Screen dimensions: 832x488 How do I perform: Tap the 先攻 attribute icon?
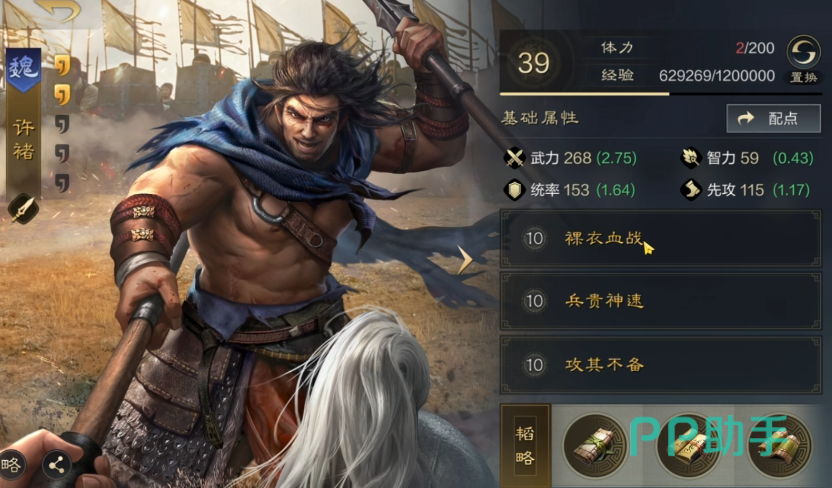(691, 190)
